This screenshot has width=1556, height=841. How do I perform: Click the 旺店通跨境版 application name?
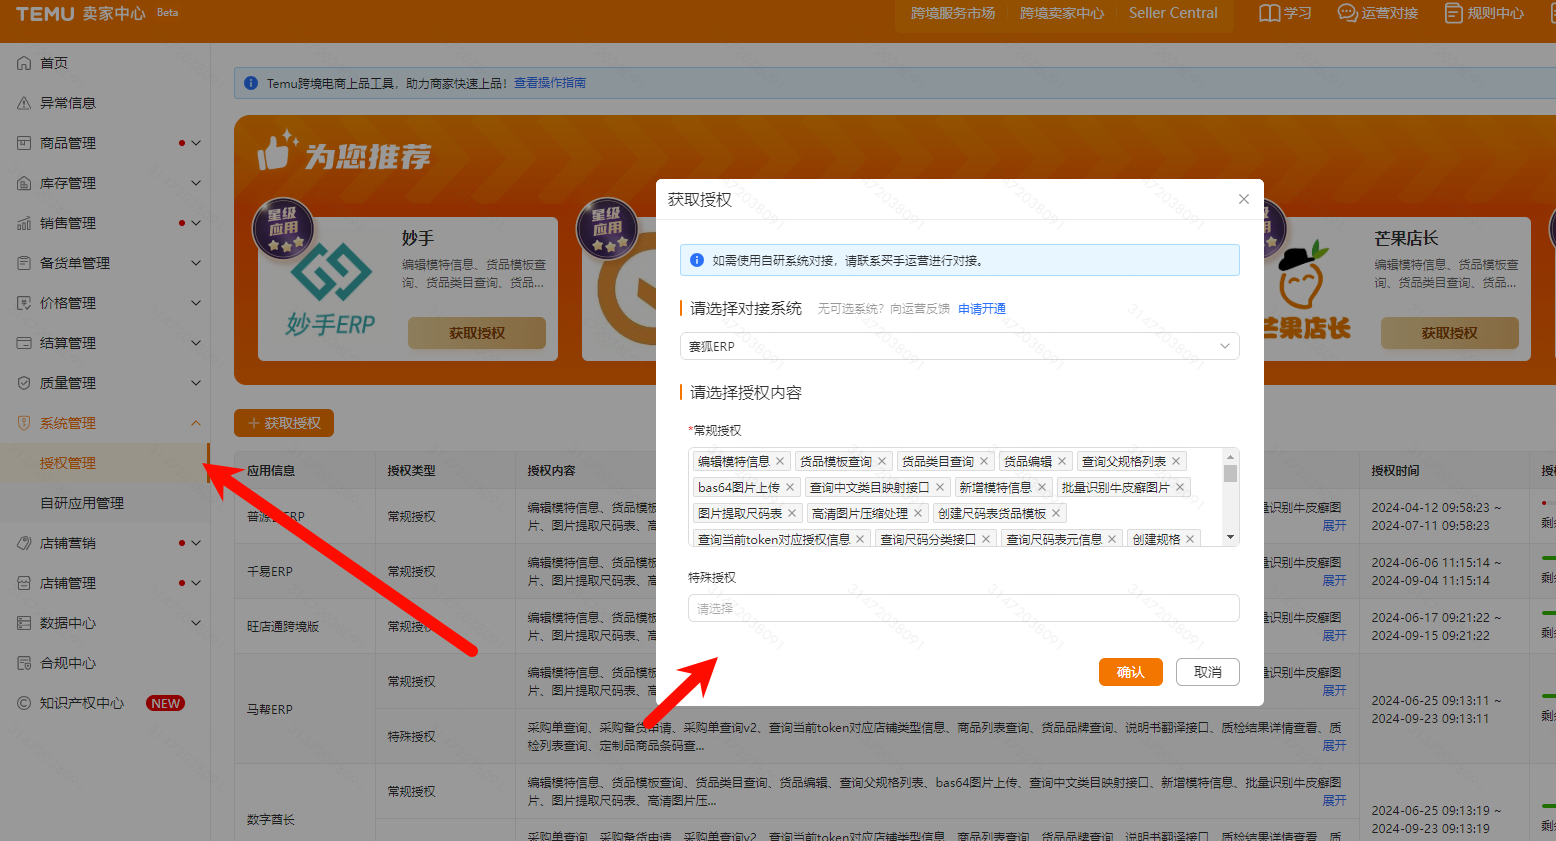pos(283,626)
